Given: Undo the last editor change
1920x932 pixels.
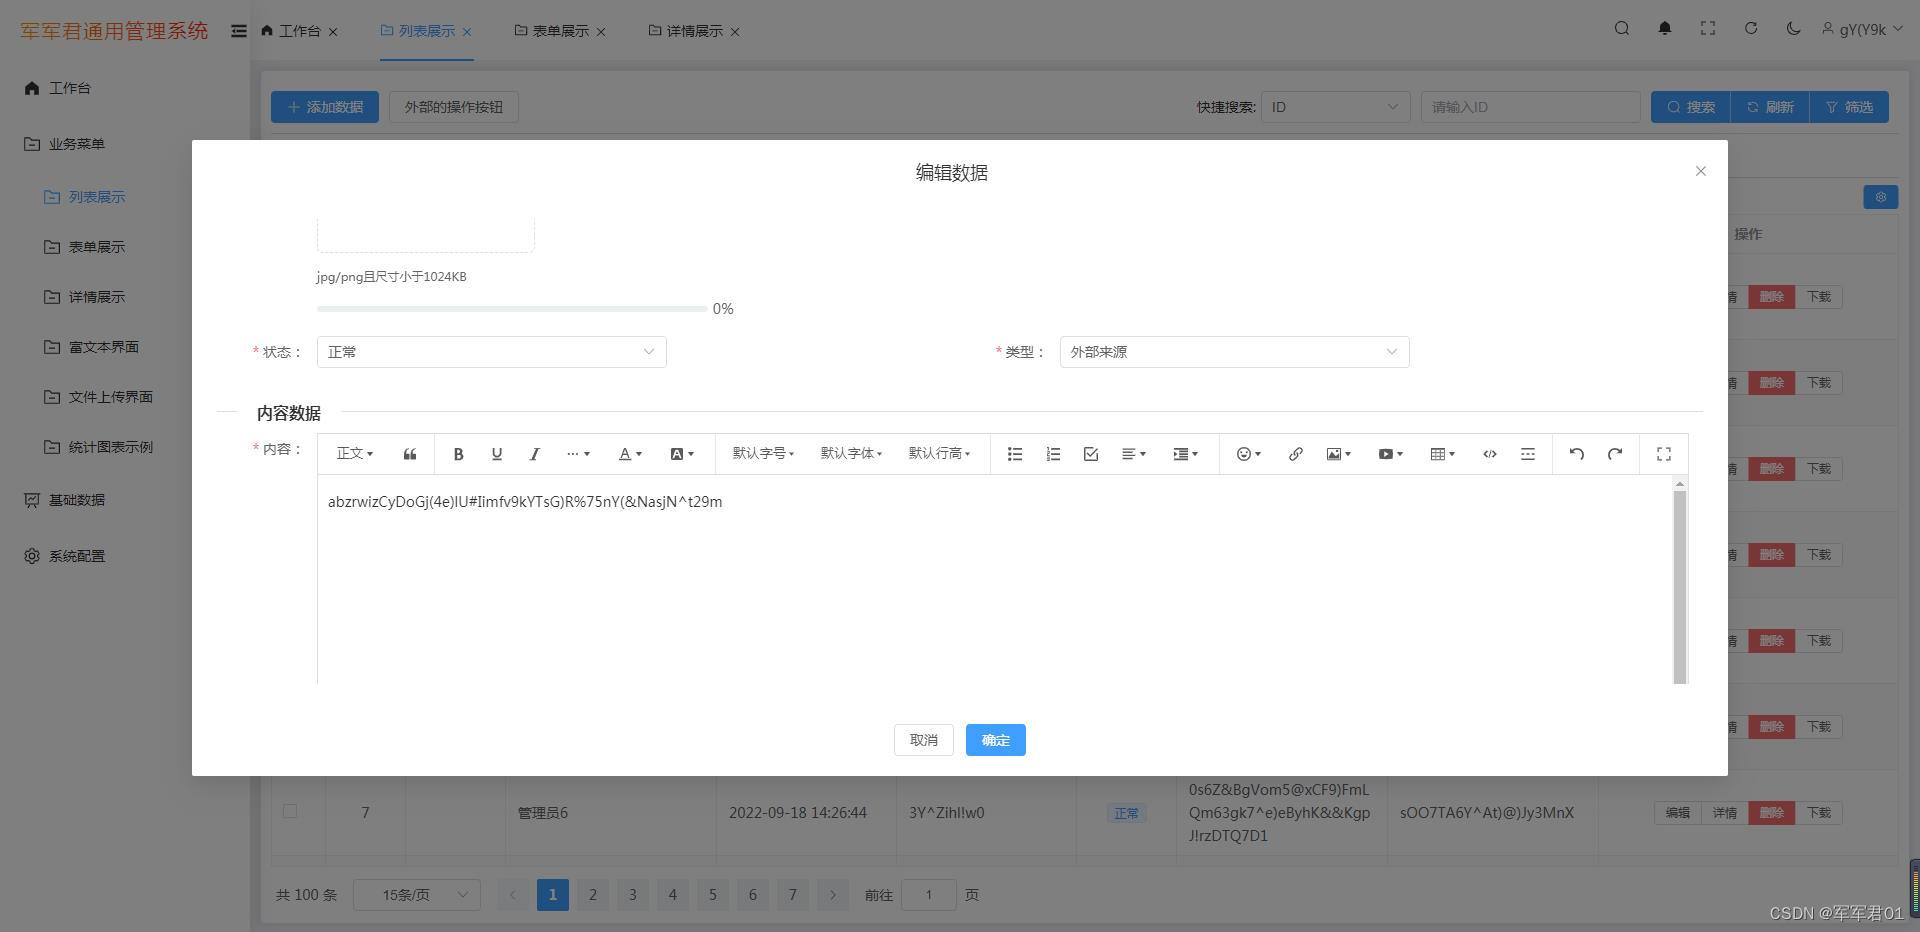Looking at the screenshot, I should tap(1576, 454).
